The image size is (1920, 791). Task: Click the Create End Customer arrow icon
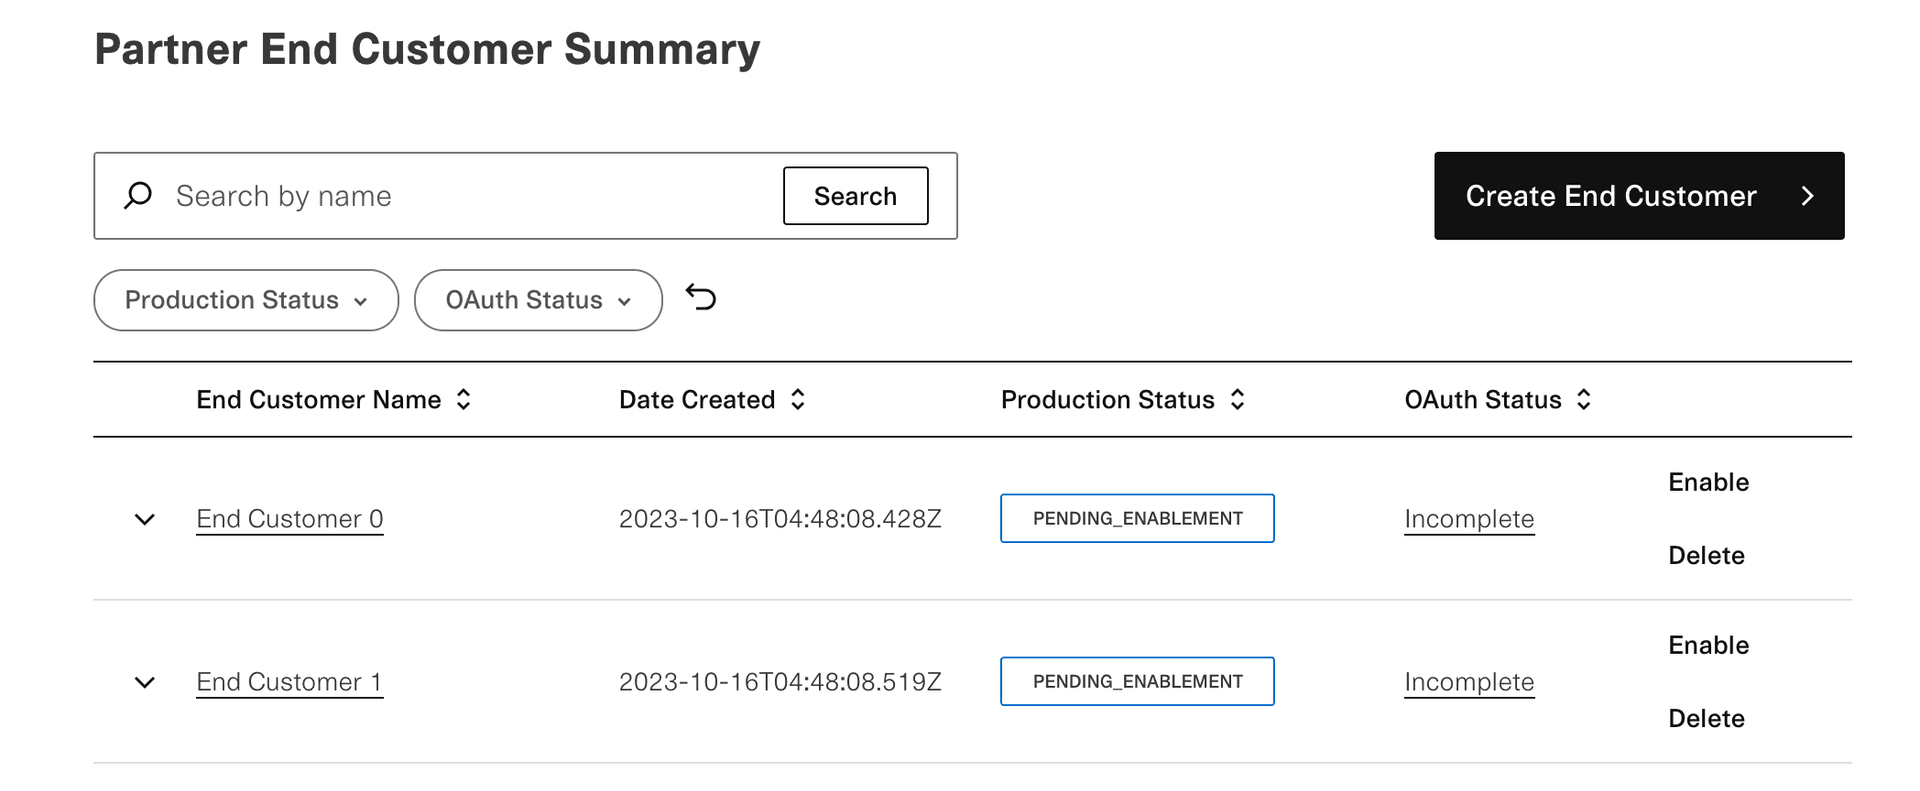pos(1807,196)
